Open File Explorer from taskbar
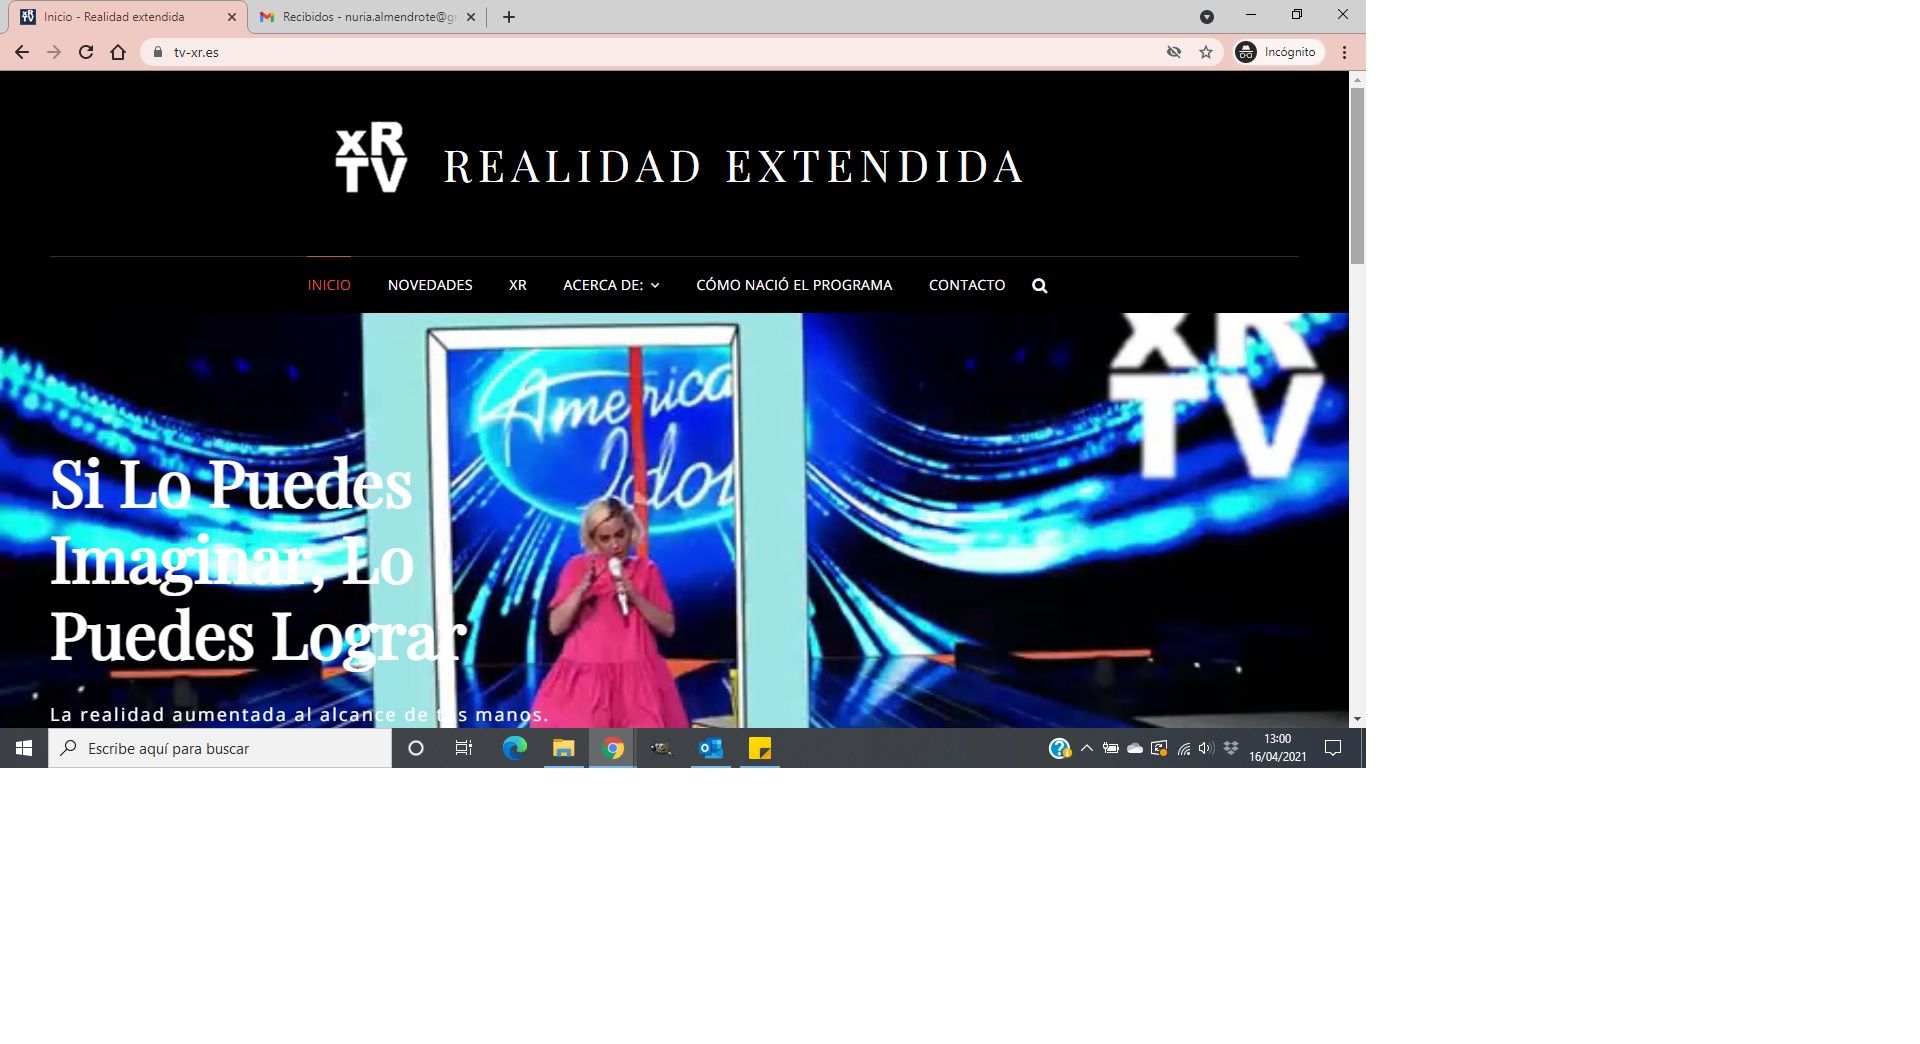This screenshot has width=1920, height=1044. pos(564,748)
